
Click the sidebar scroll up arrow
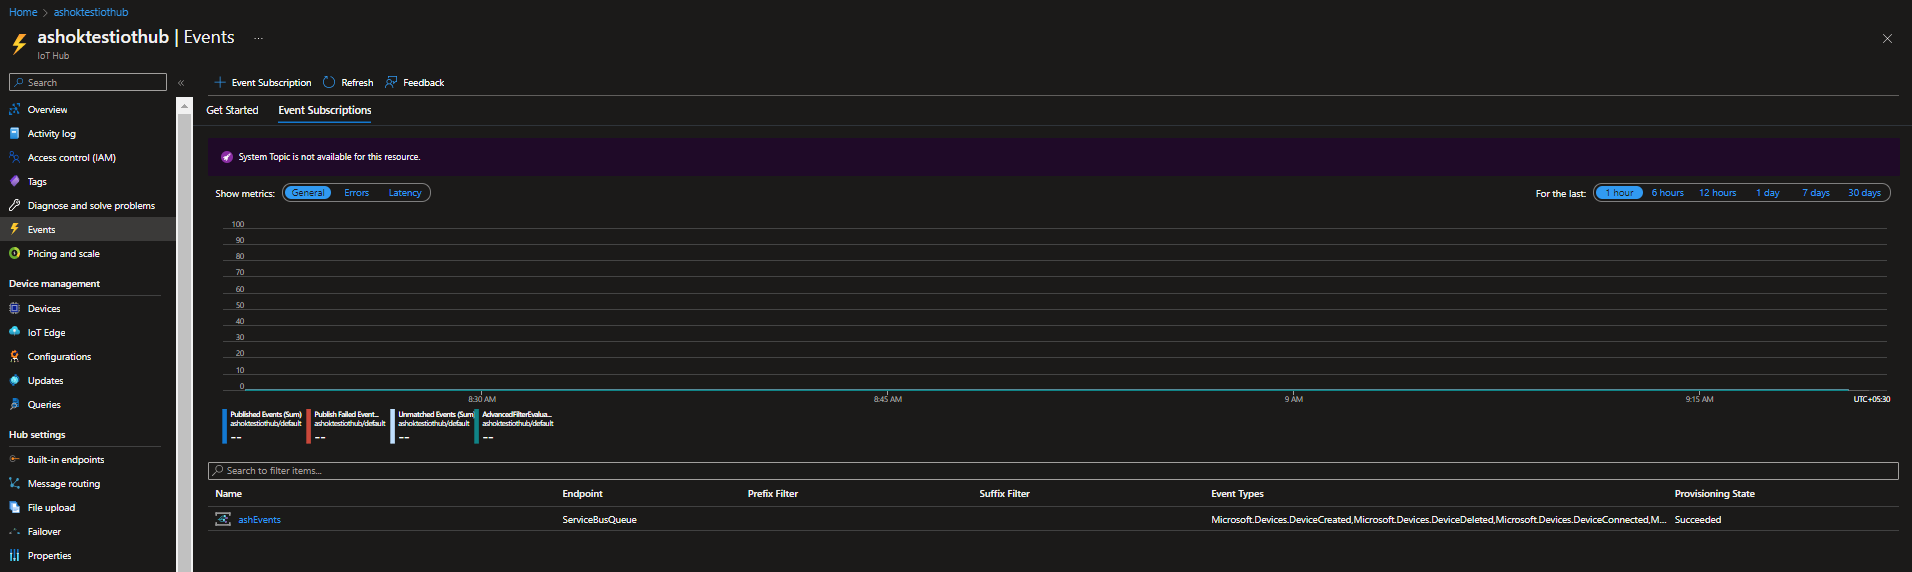pos(184,105)
